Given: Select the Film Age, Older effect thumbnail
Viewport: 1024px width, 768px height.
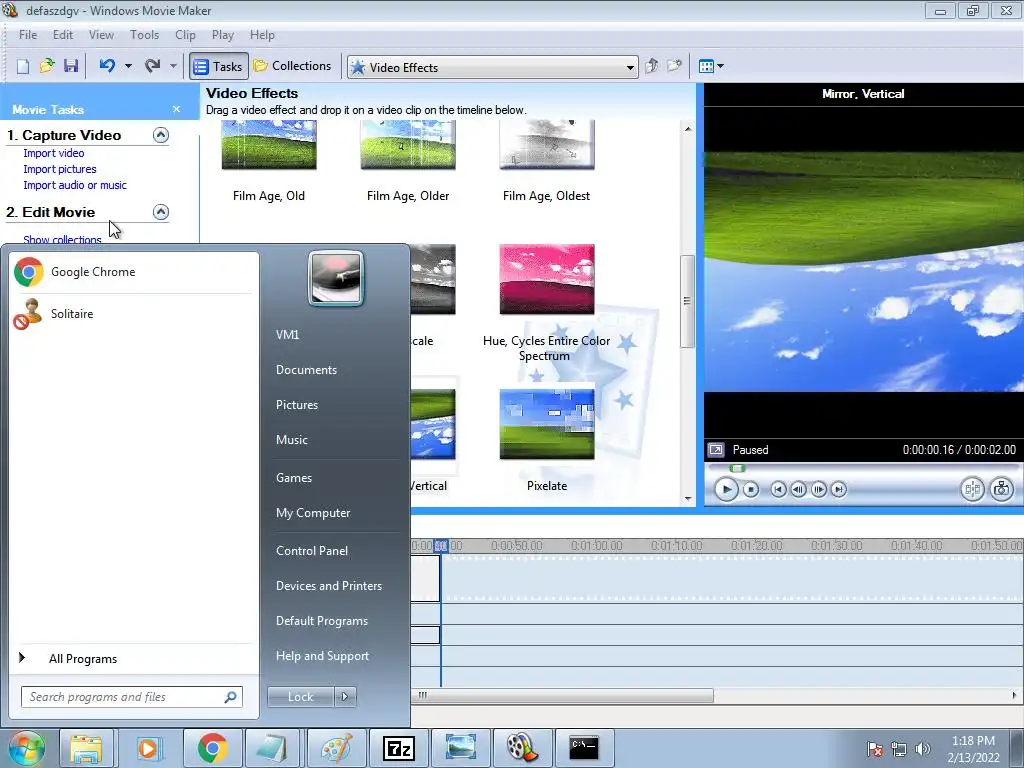Looking at the screenshot, I should 408,144.
